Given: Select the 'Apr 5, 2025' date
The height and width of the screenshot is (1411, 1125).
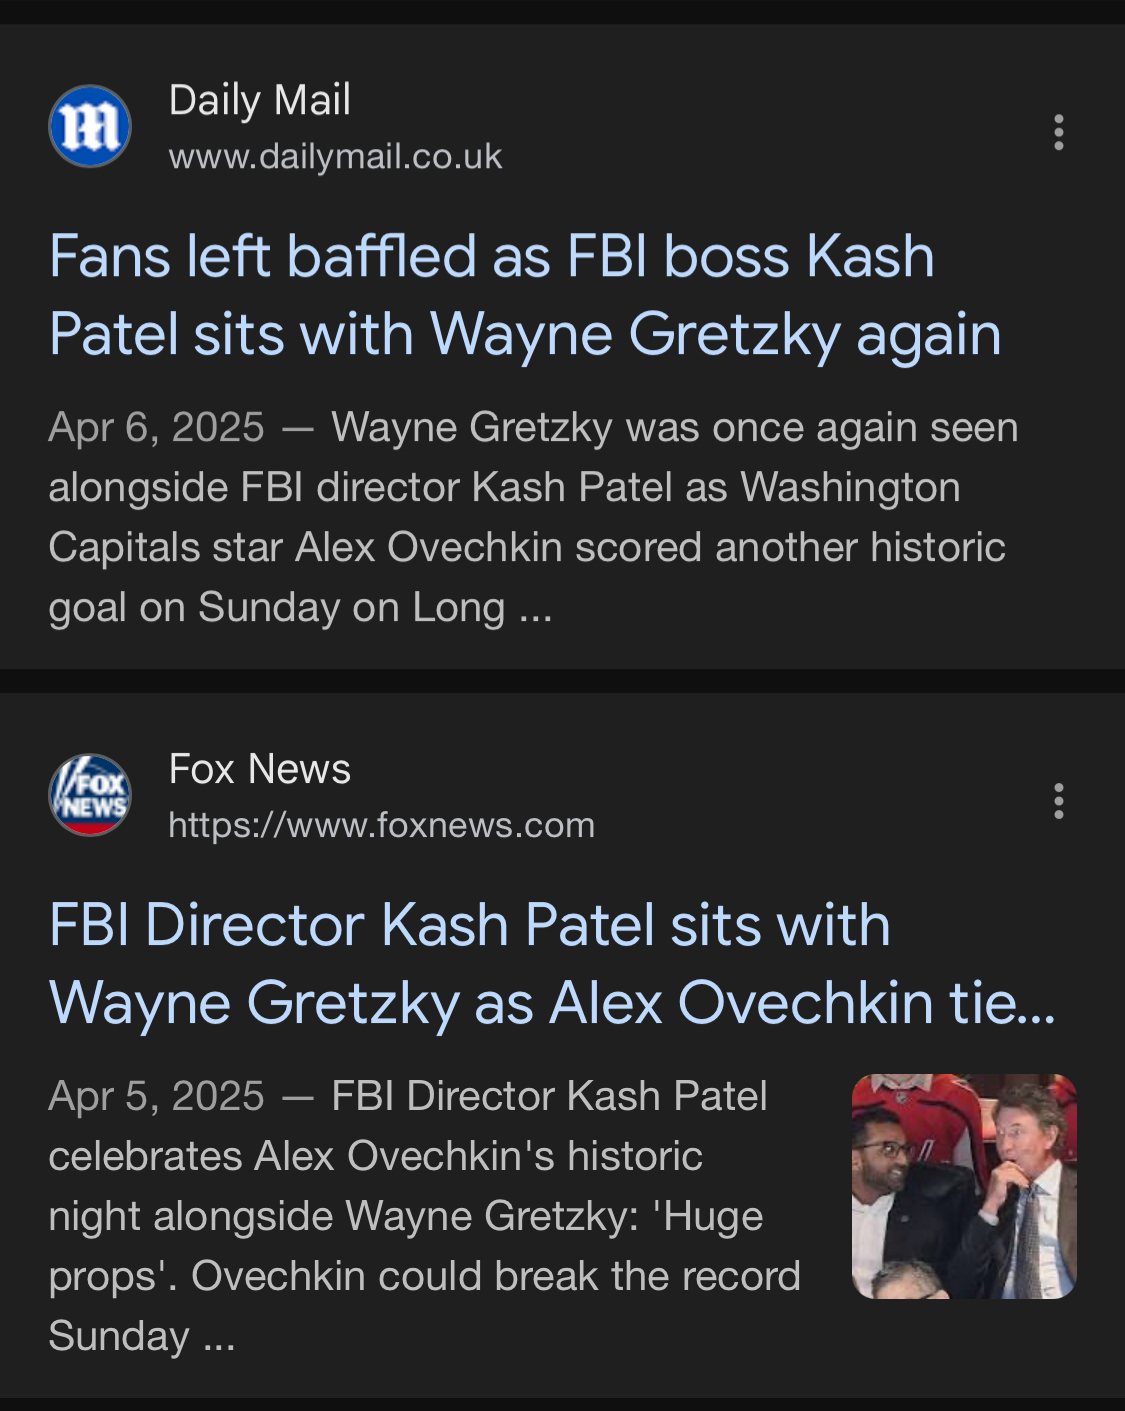Looking at the screenshot, I should click(156, 1097).
